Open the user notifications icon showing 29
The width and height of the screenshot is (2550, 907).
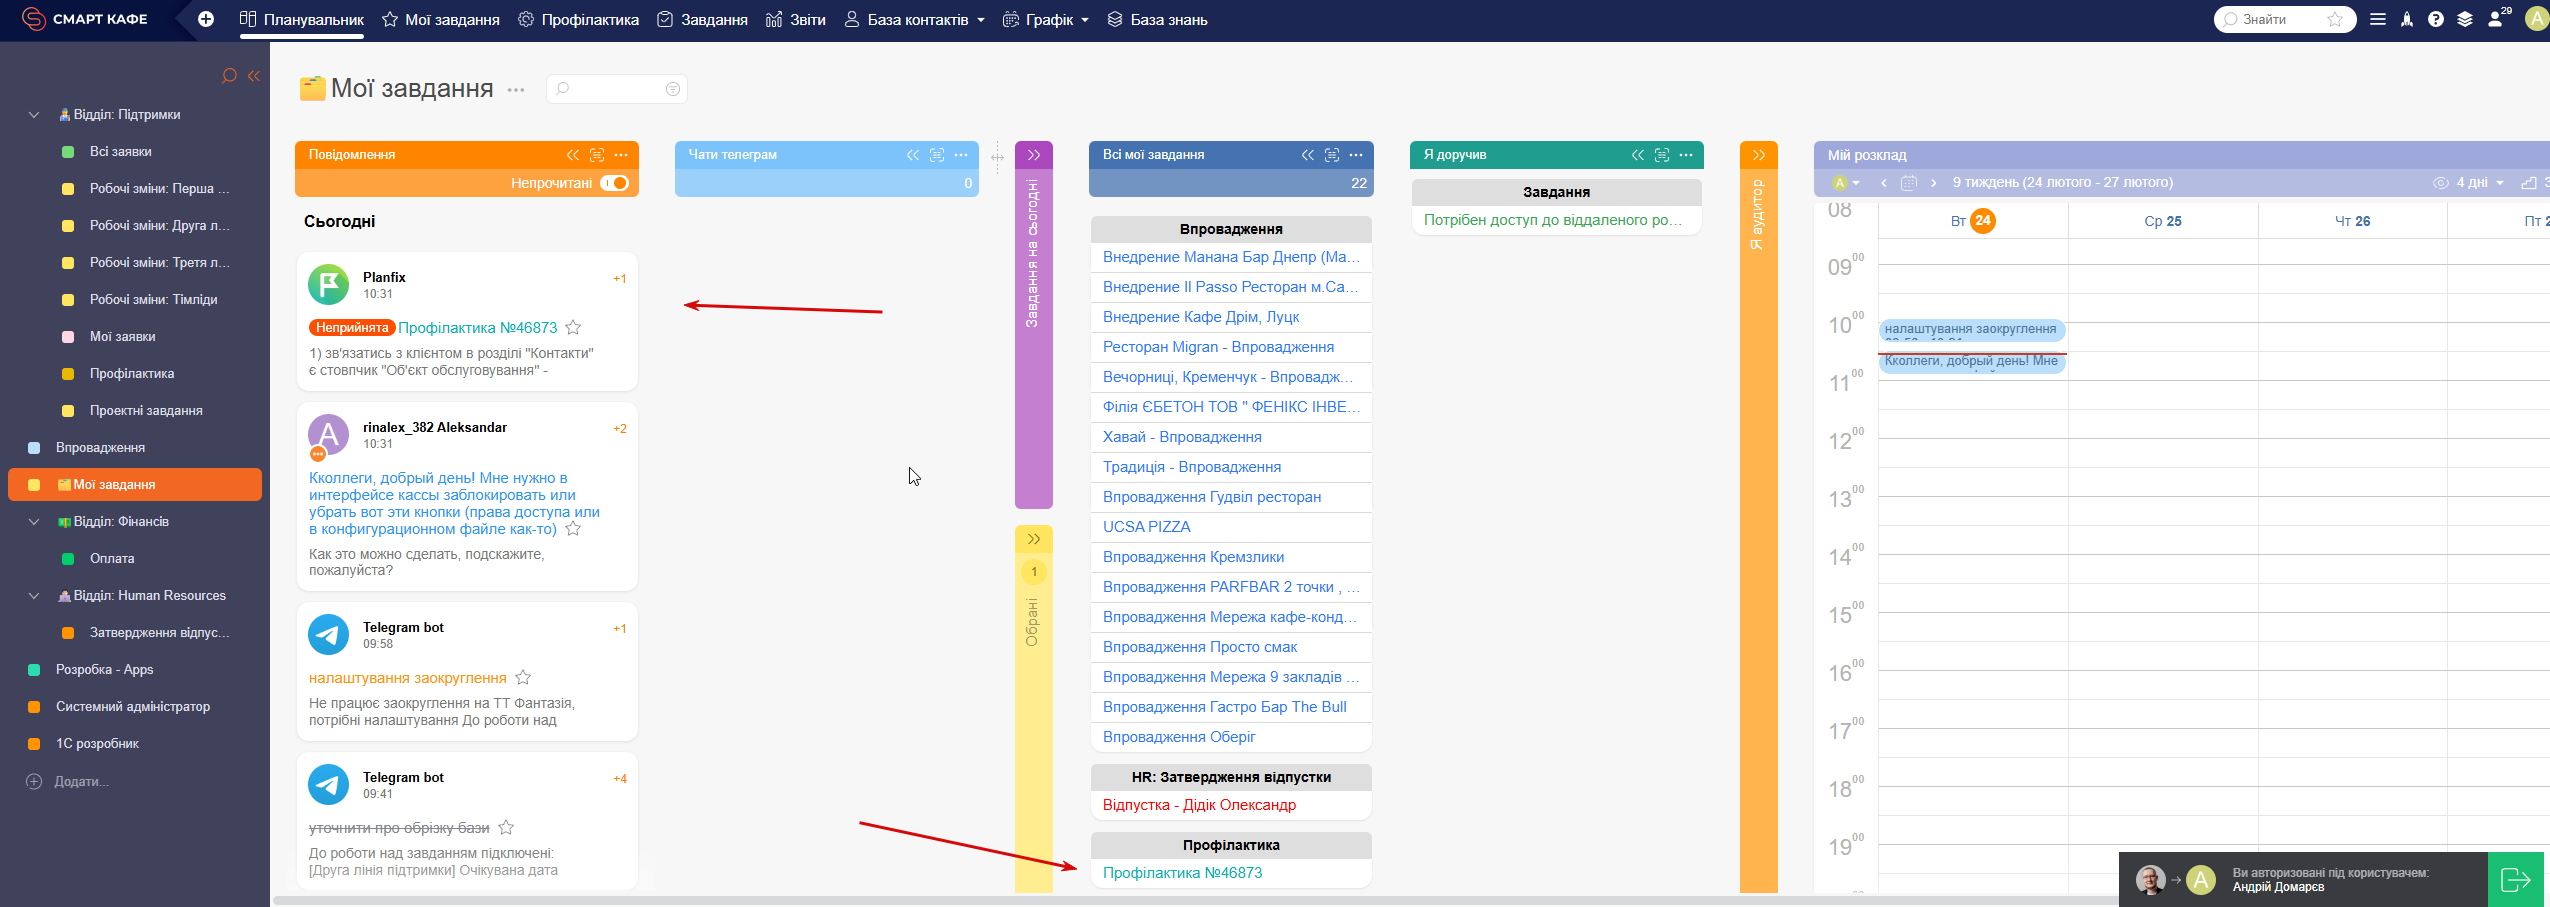click(x=2497, y=18)
